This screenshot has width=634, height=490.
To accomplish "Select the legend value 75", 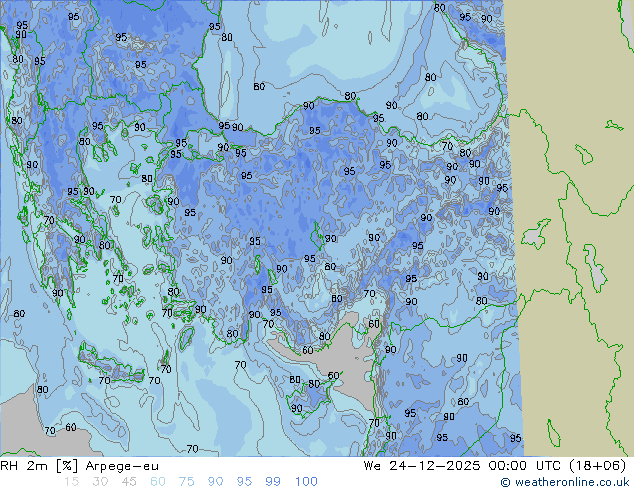I will (x=186, y=482).
